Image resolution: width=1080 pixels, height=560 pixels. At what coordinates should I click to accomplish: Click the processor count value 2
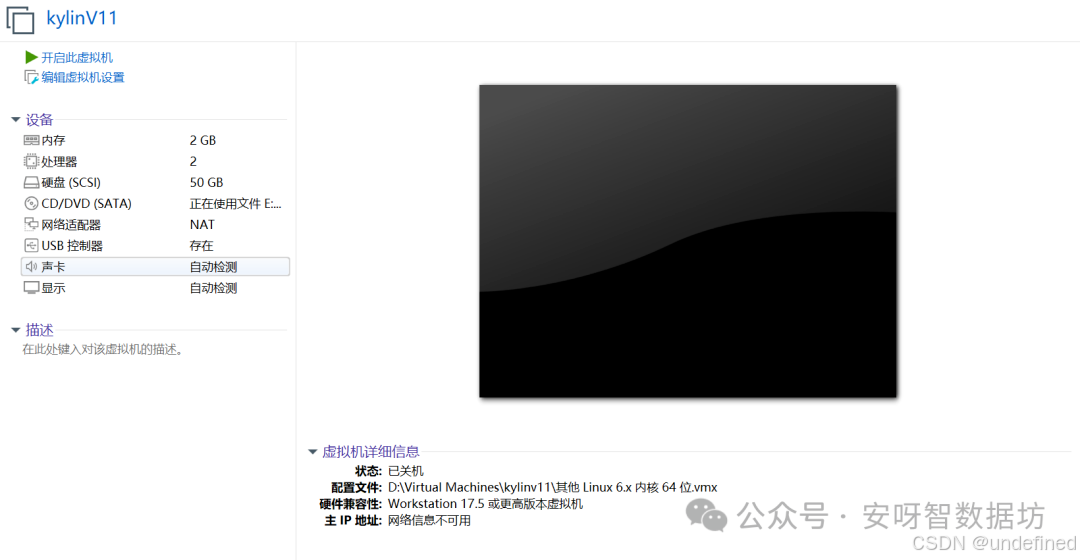tap(194, 161)
